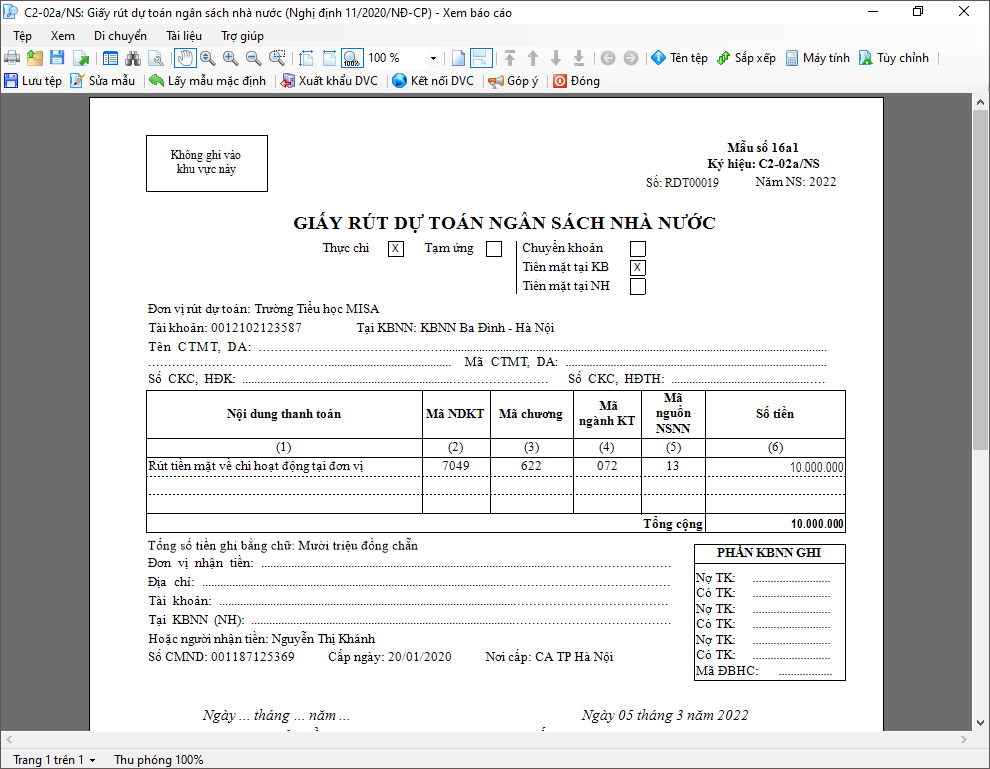Screen dimensions: 990x769
Task: Select the Hand pan tool
Action: tap(186, 58)
